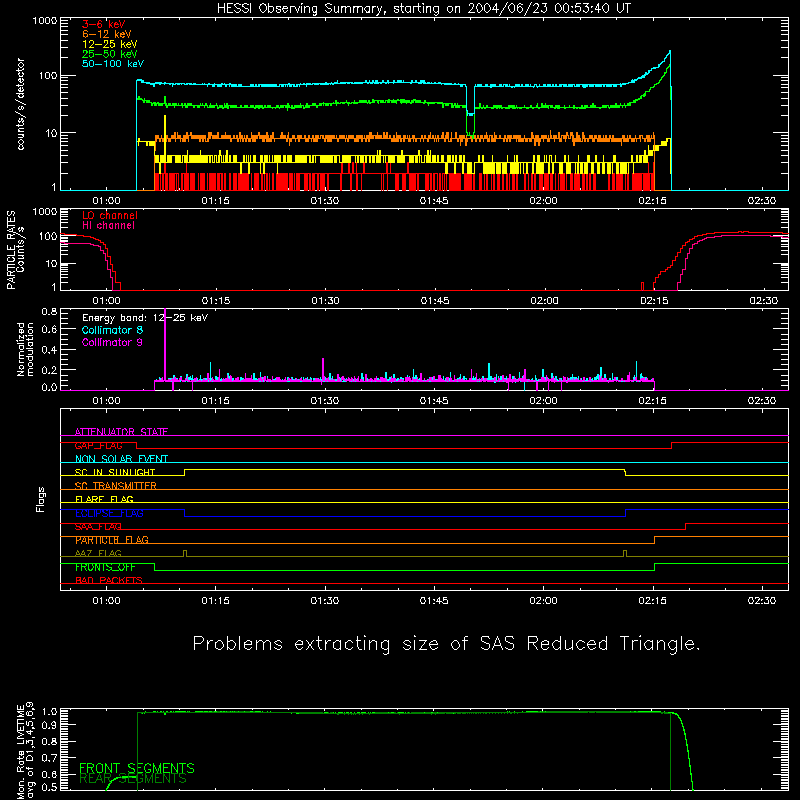Click the ATTENUATOR_STATE flag label
This screenshot has height=800, width=800.
121,432
